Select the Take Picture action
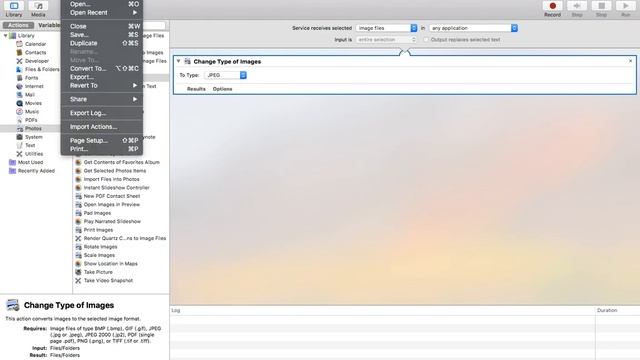 click(98, 272)
